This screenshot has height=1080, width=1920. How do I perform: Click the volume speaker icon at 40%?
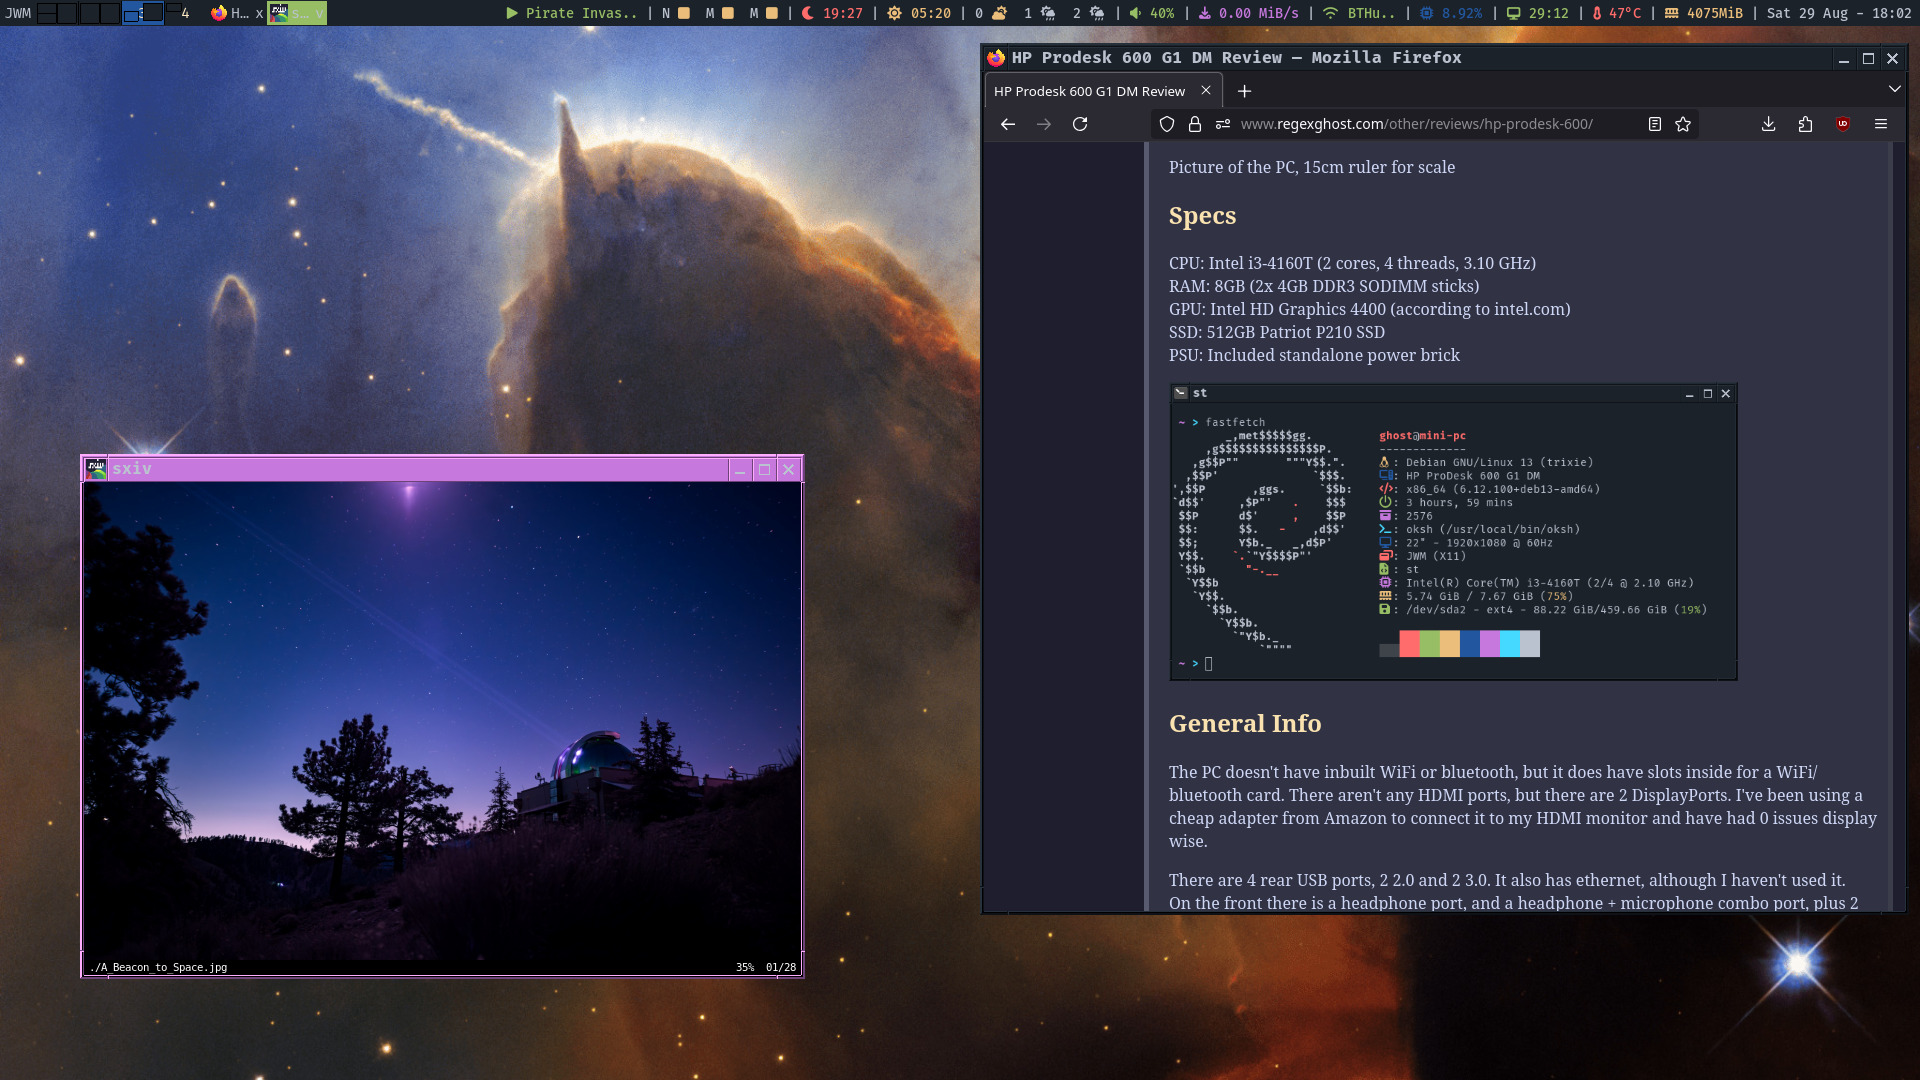click(1135, 13)
